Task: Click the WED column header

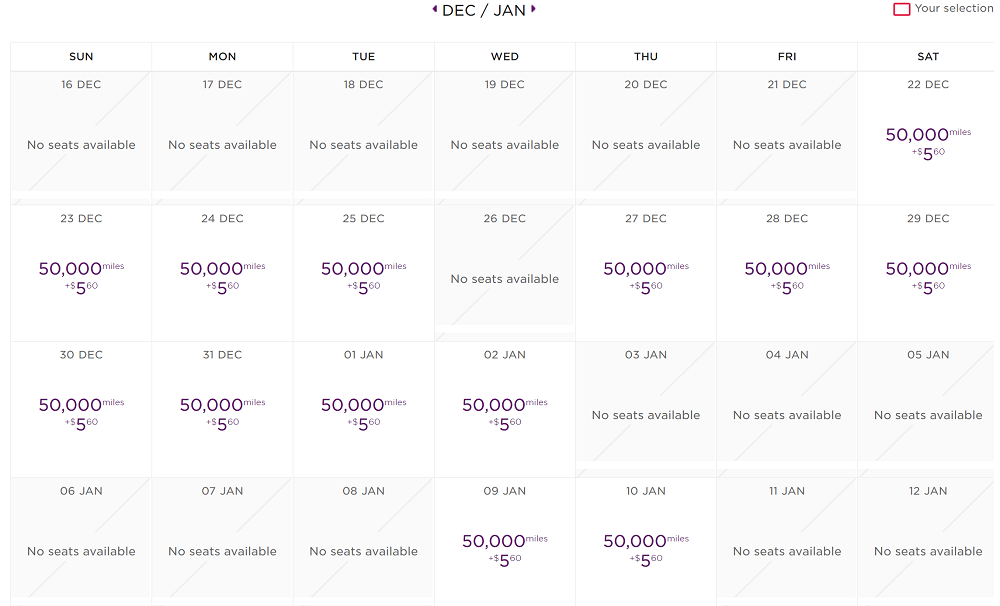Action: (x=505, y=57)
